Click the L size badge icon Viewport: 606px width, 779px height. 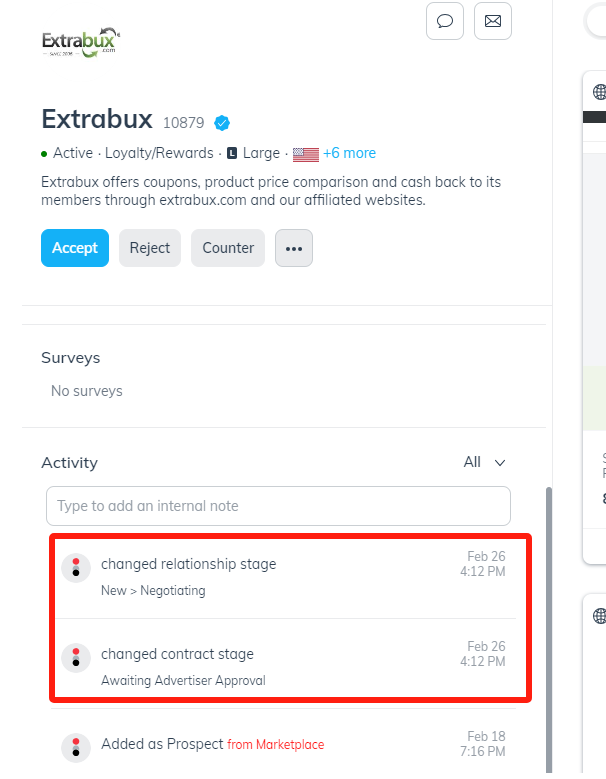[232, 154]
